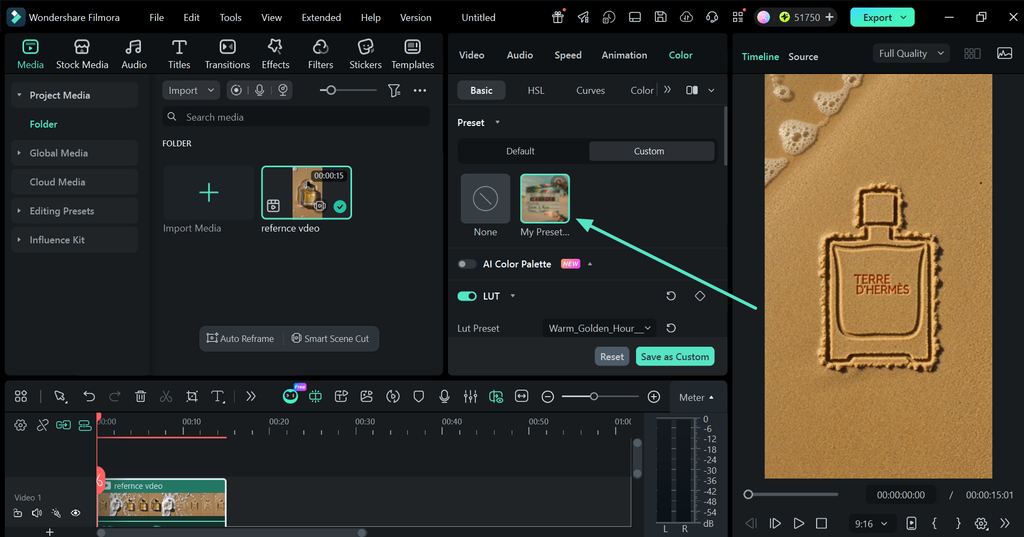Hide the Video 1 track
1024x537 pixels.
point(76,513)
